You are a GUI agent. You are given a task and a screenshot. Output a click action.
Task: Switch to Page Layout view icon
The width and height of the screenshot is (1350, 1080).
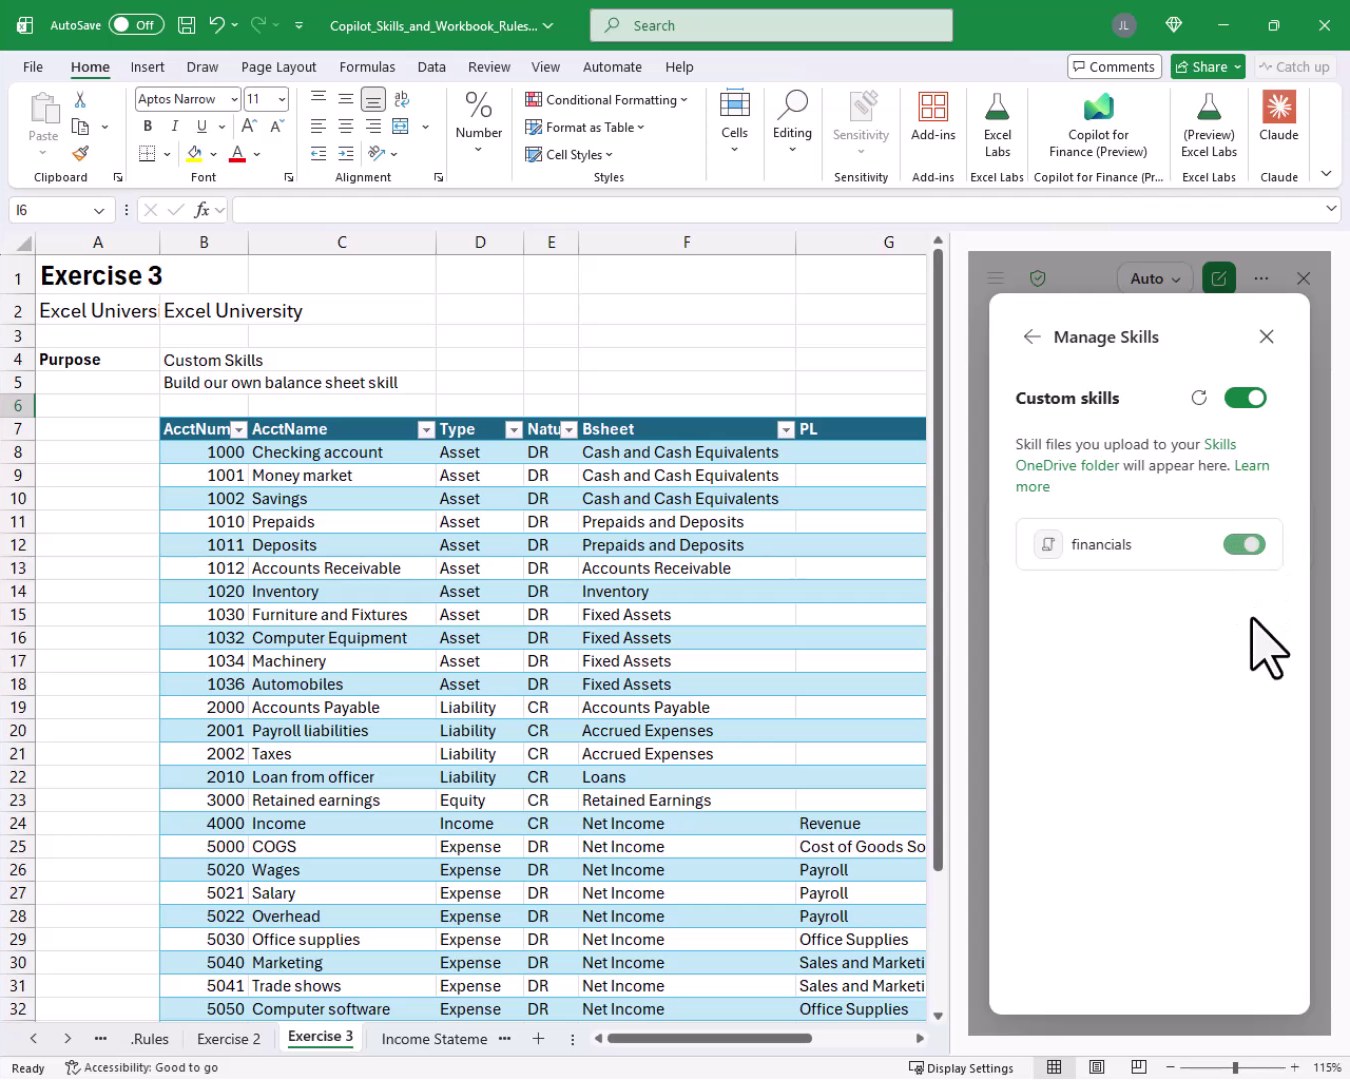click(x=1097, y=1067)
